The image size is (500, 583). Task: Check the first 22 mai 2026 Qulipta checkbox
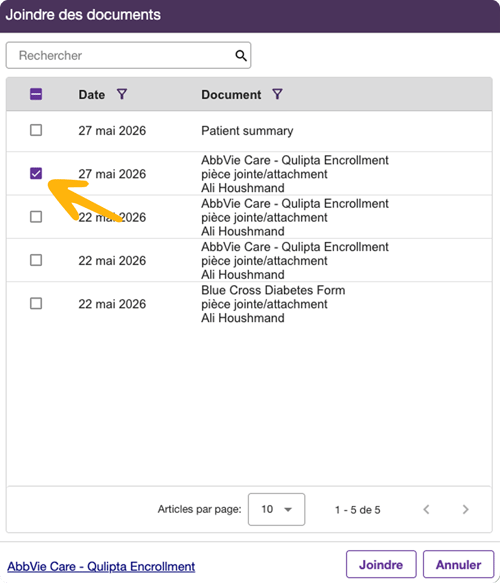click(36, 217)
